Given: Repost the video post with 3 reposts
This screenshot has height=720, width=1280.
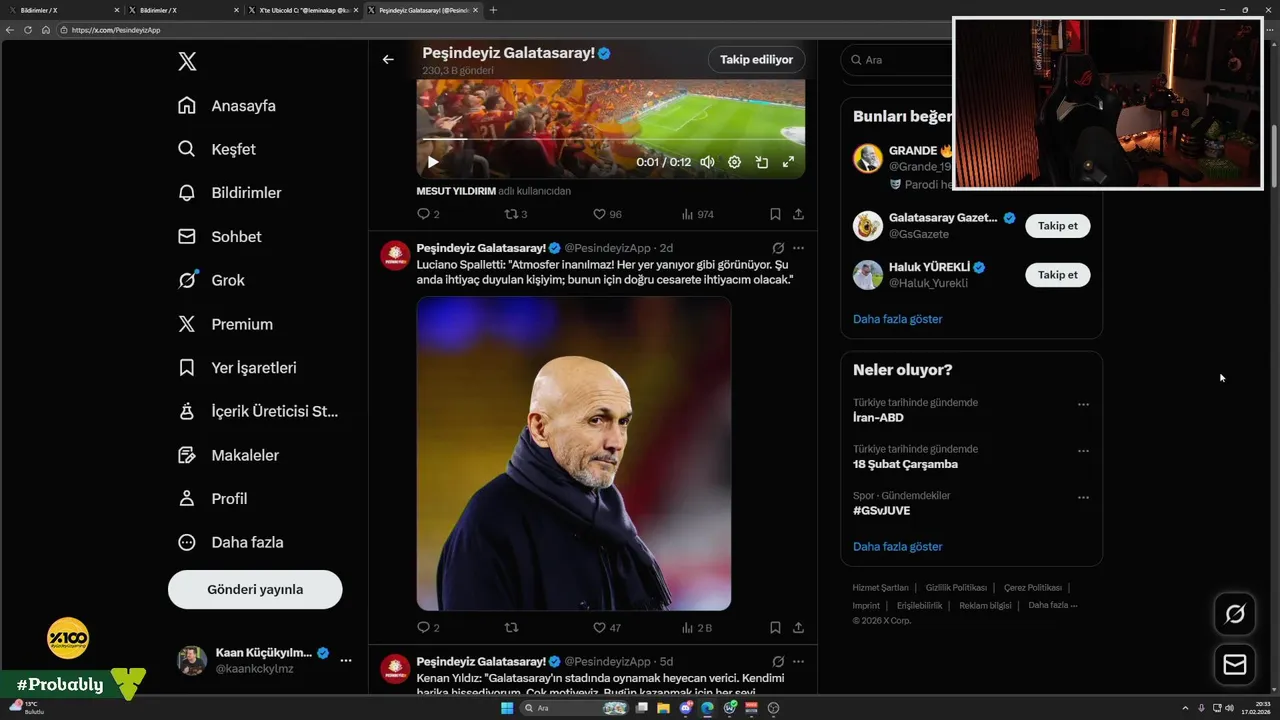Looking at the screenshot, I should [x=516, y=214].
